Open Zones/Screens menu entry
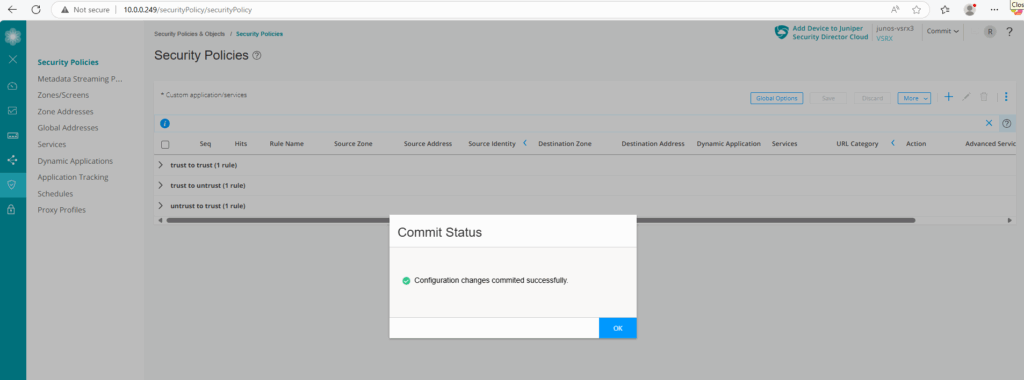 (x=63, y=95)
